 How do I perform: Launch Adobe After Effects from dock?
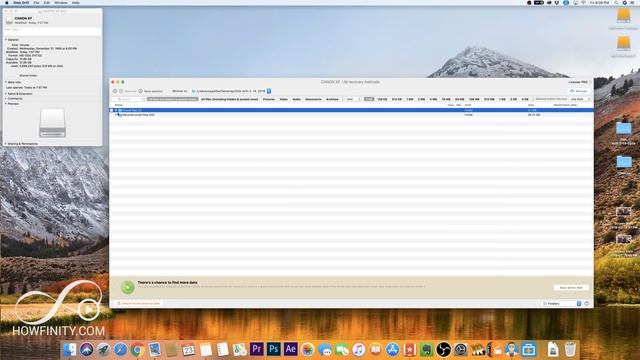[291, 349]
